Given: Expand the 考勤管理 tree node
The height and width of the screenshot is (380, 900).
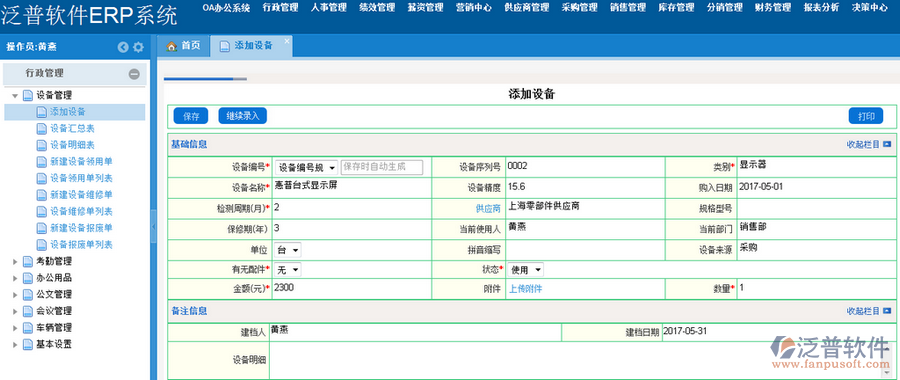Looking at the screenshot, I should 15,262.
